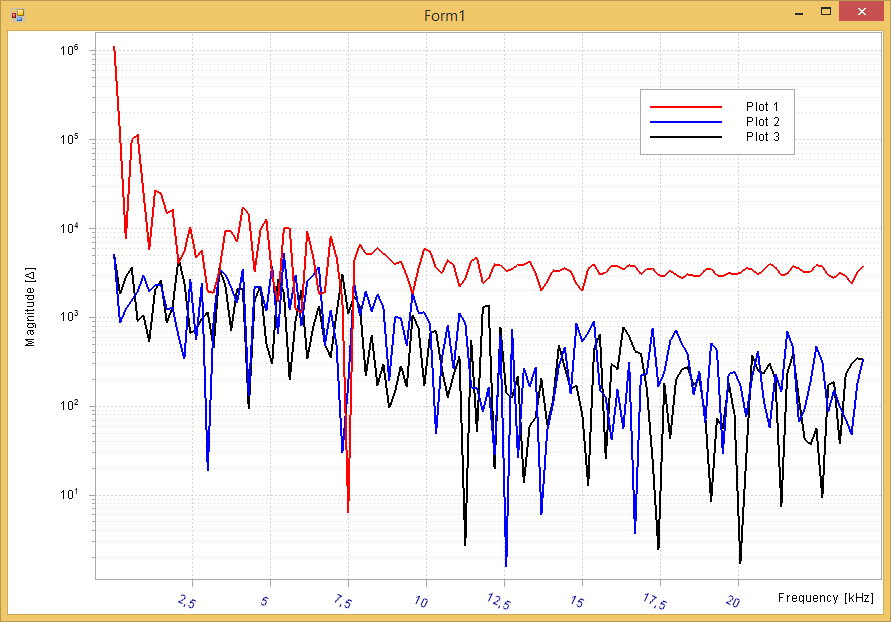The image size is (891, 622).
Task: Select the Plot 2 legend label
Action: pos(762,121)
